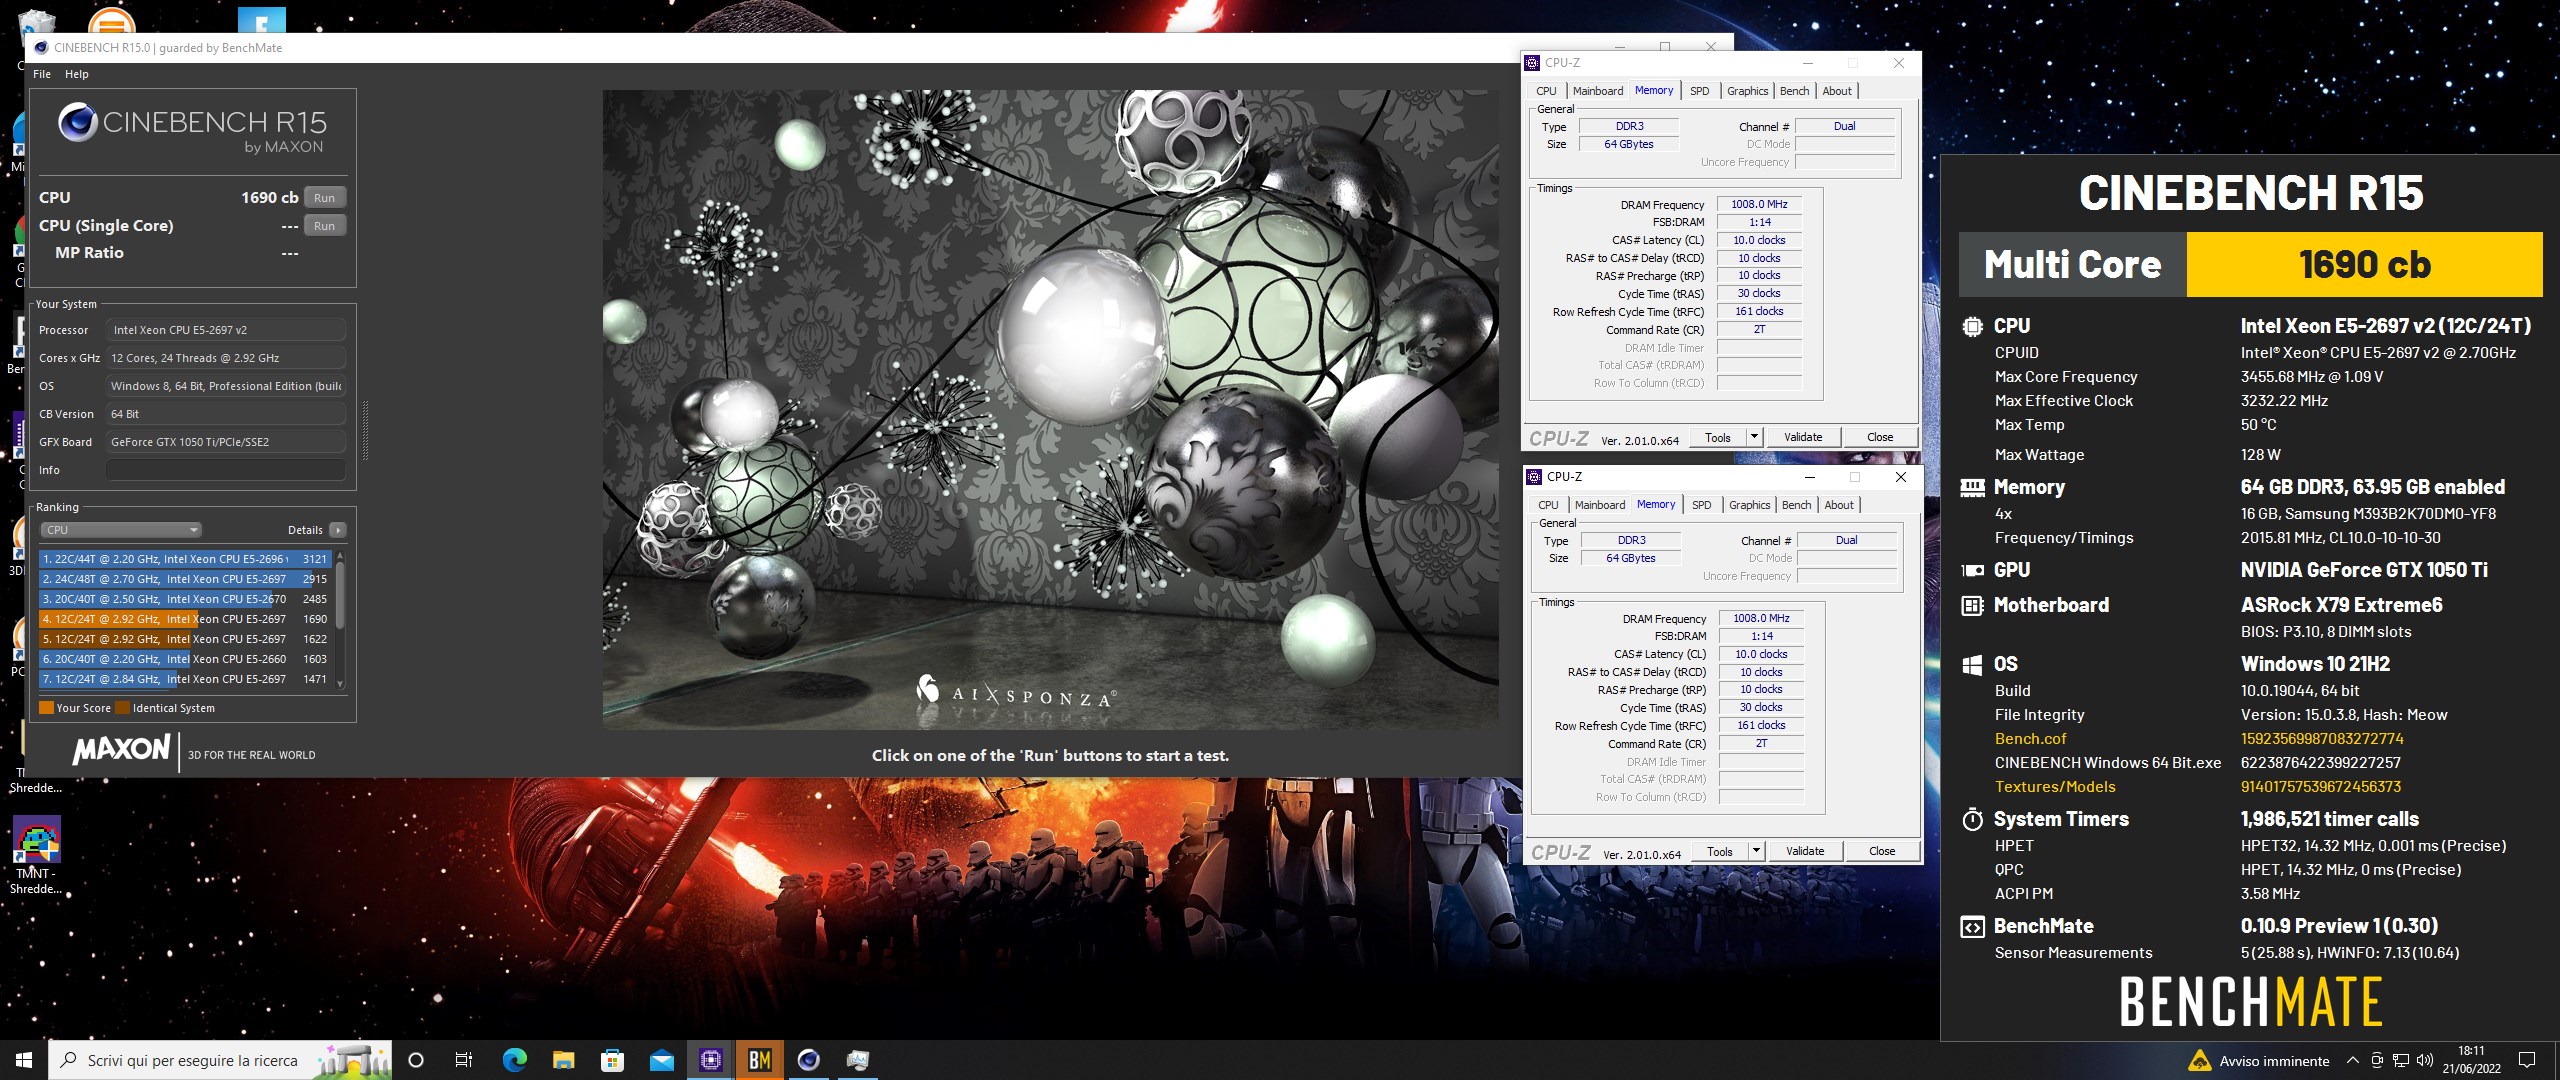Switch to Graphics tab in lower CPU-Z
2560x1080 pixels.
click(1750, 505)
